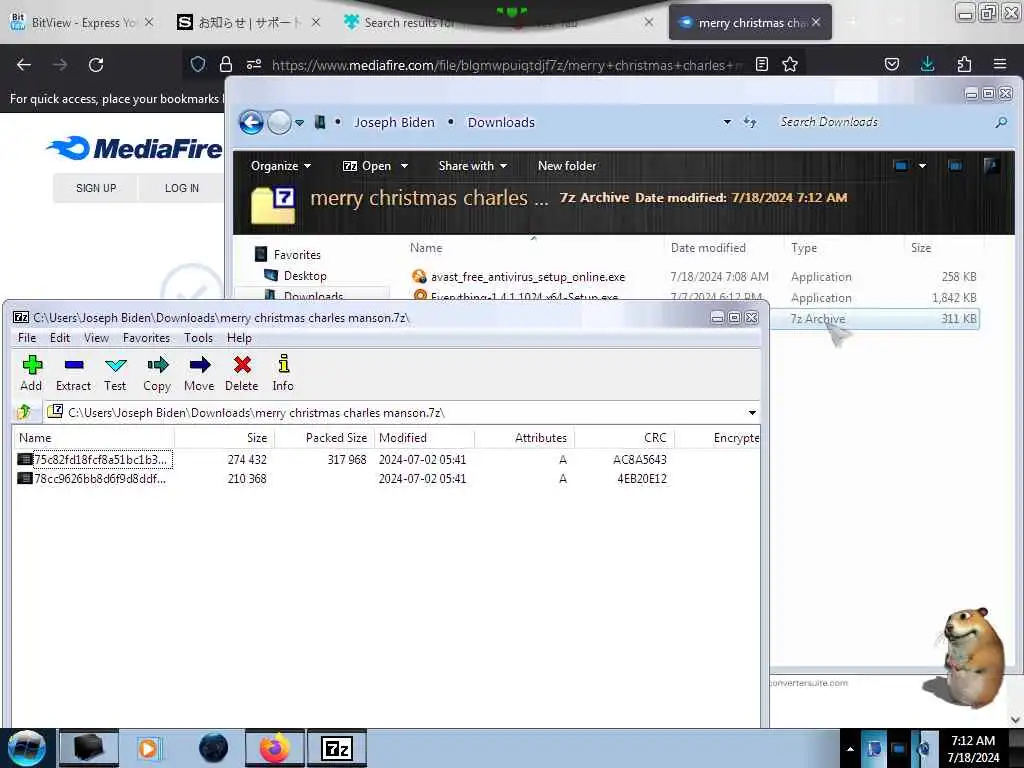Toggle the Explorer preview pane icon
Viewport: 1024px width, 768px height.
pos(955,166)
